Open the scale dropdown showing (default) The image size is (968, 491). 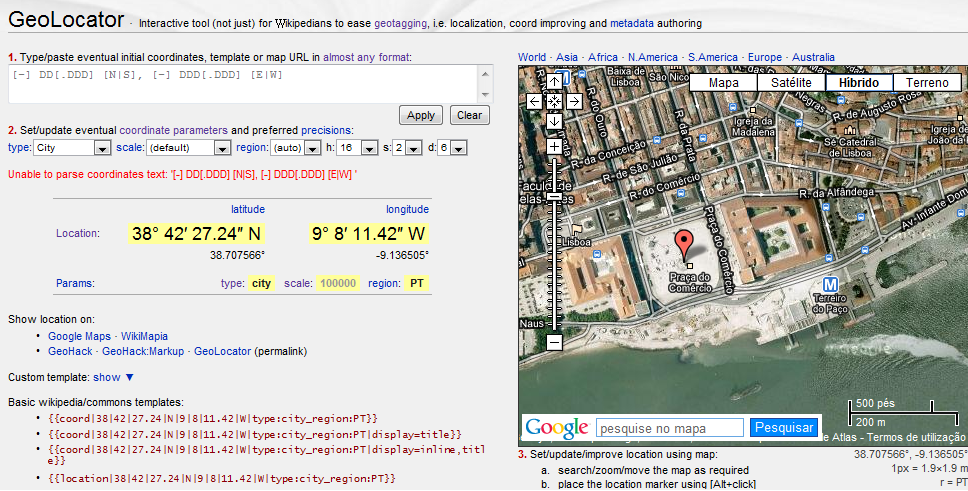(189, 148)
